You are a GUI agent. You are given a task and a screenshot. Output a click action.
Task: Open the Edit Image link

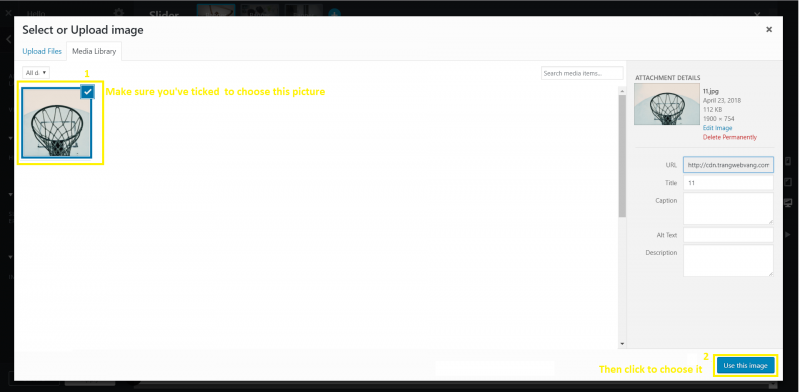click(717, 128)
